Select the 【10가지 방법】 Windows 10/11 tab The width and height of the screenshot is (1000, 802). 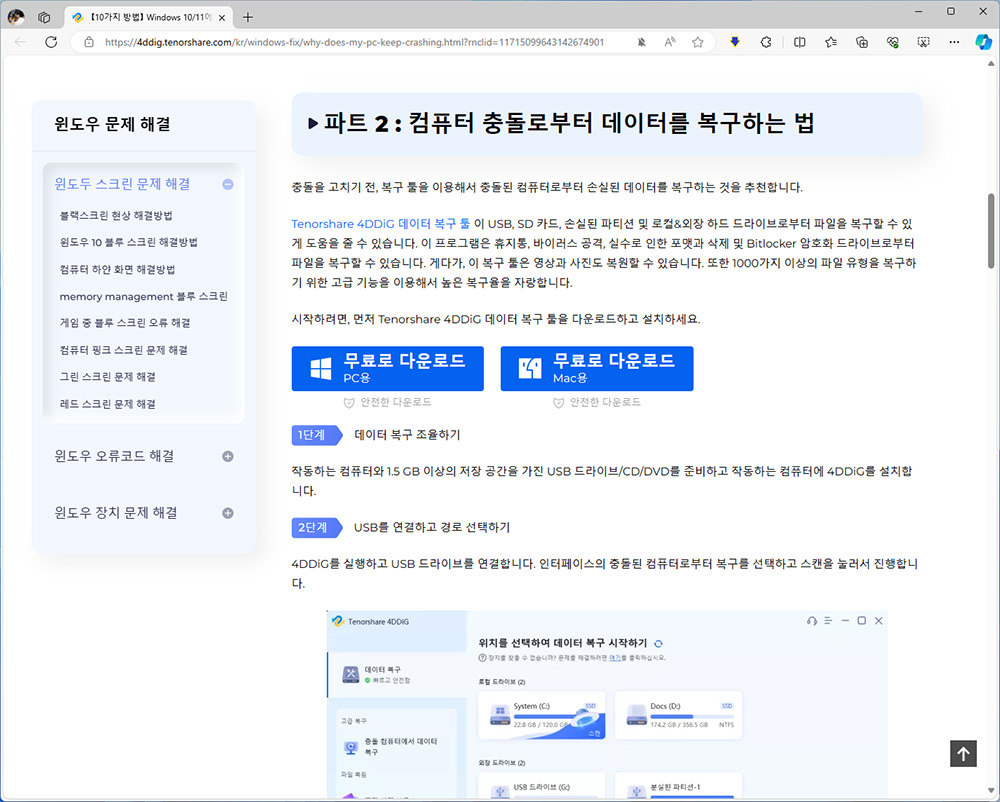click(148, 17)
